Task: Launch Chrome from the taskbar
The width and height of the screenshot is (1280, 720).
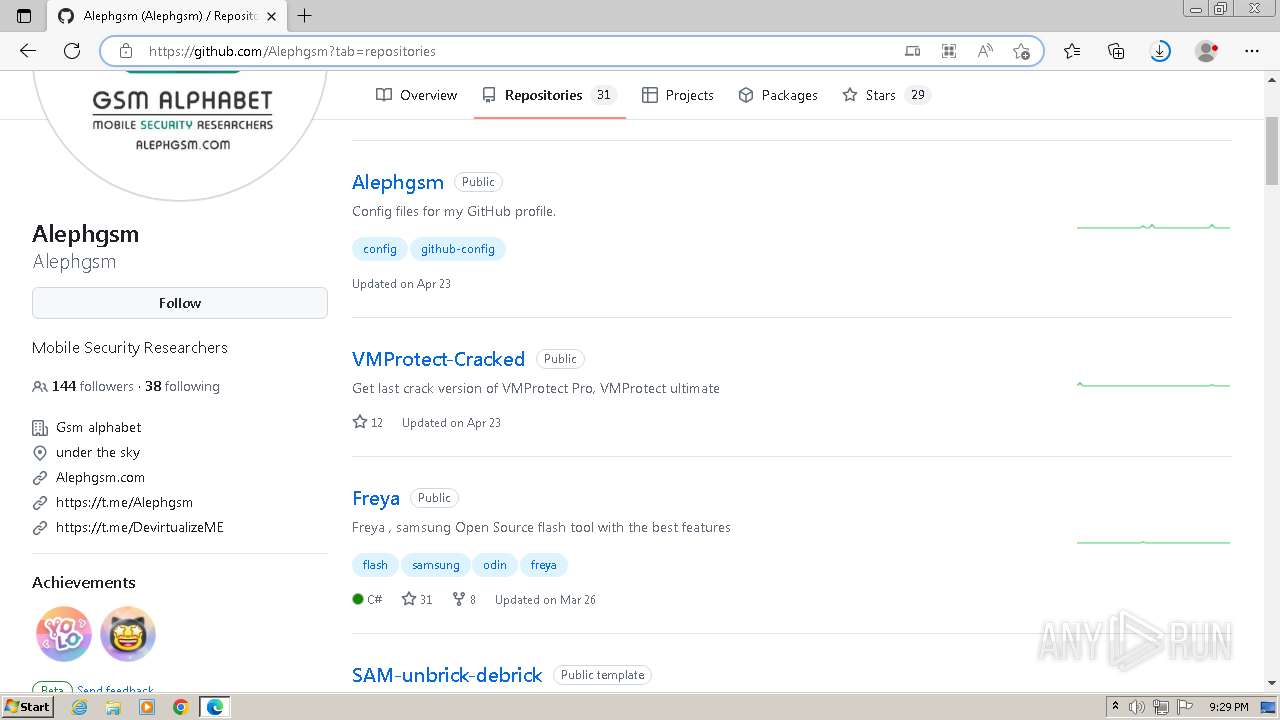Action: 181,707
